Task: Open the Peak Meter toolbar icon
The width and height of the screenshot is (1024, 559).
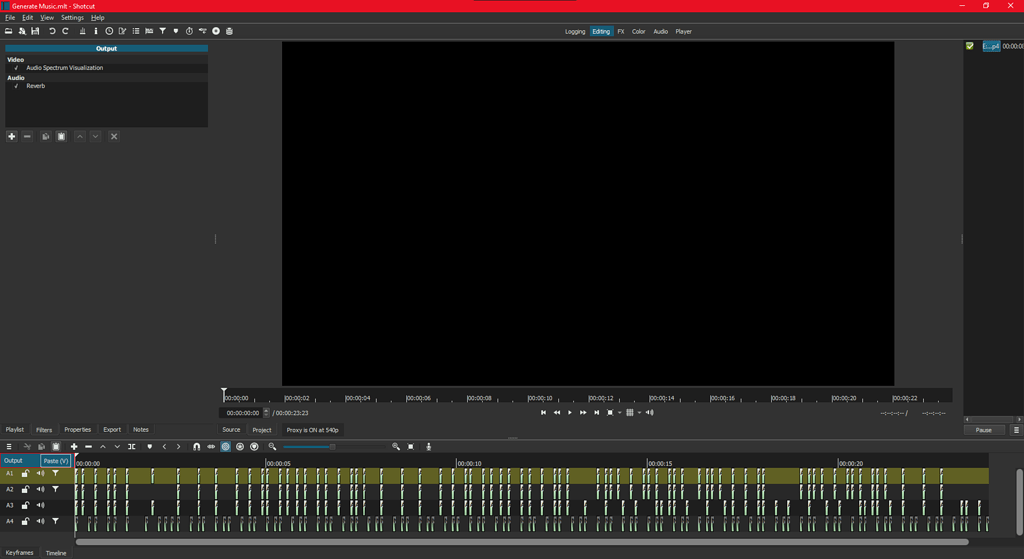Action: pos(82,31)
